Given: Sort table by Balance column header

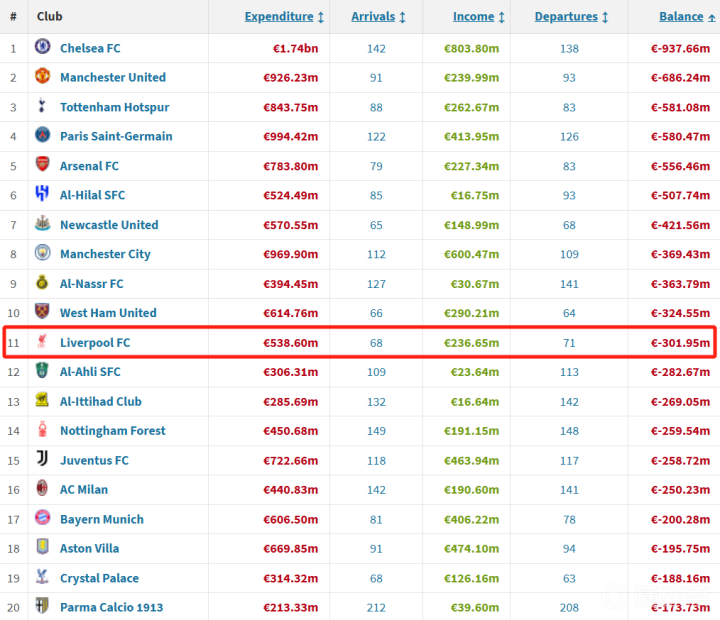Looking at the screenshot, I should 681,17.
